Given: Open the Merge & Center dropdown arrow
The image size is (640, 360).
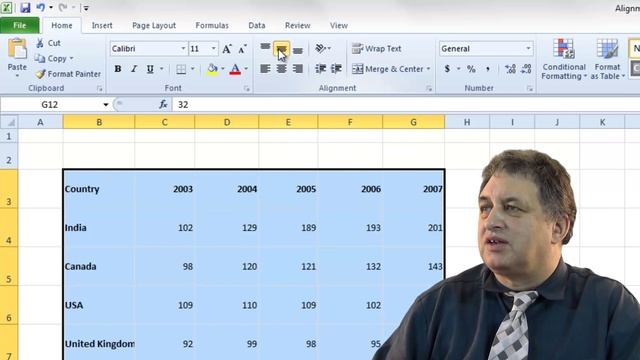Looking at the screenshot, I should 429,69.
